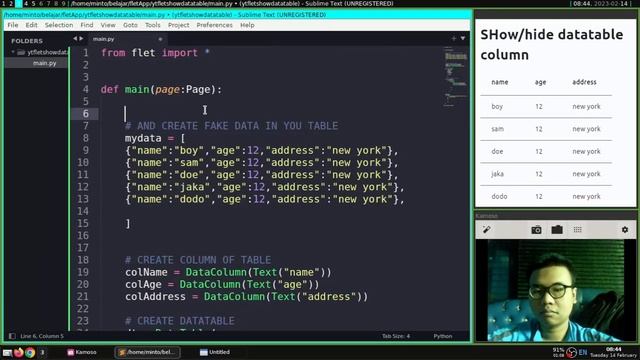Click 'colAge' on line 20
The image size is (640, 360).
pos(143,284)
